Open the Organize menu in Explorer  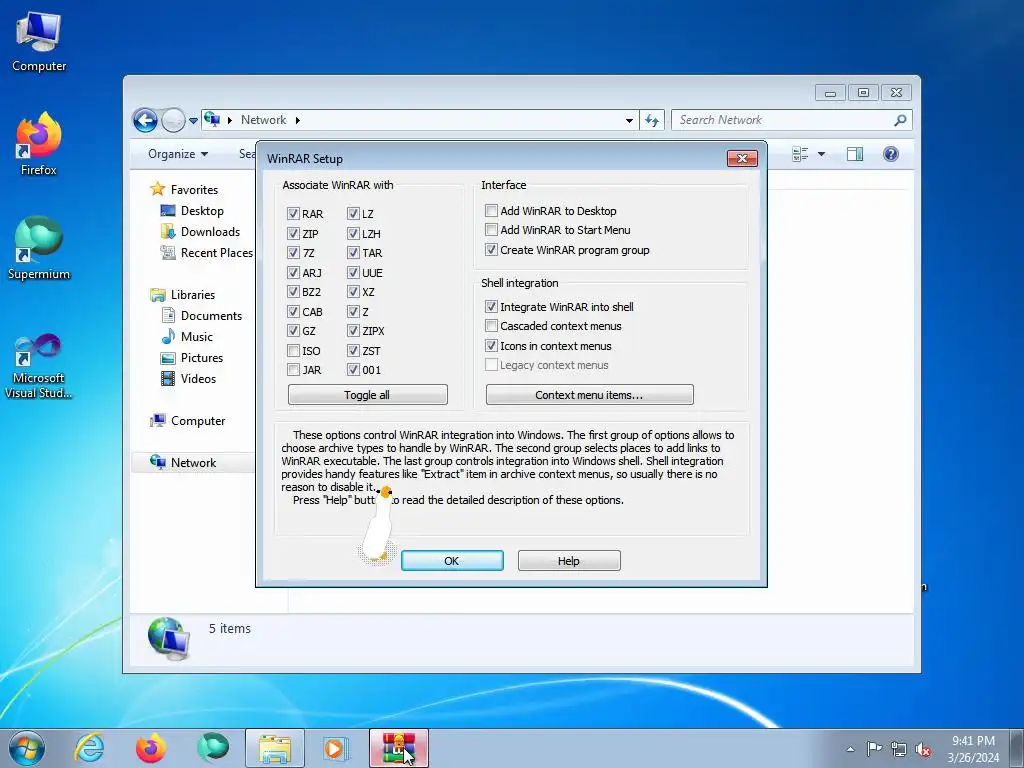178,154
